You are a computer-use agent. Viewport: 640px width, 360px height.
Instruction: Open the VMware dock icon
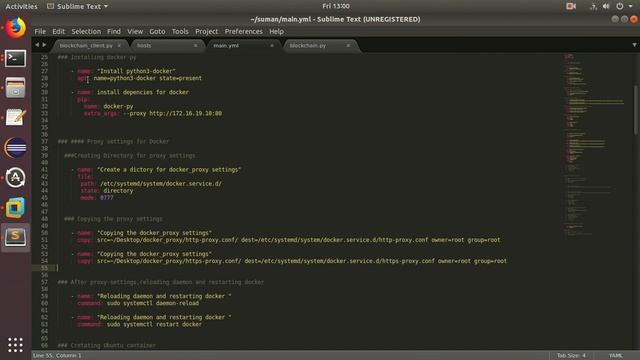16,207
